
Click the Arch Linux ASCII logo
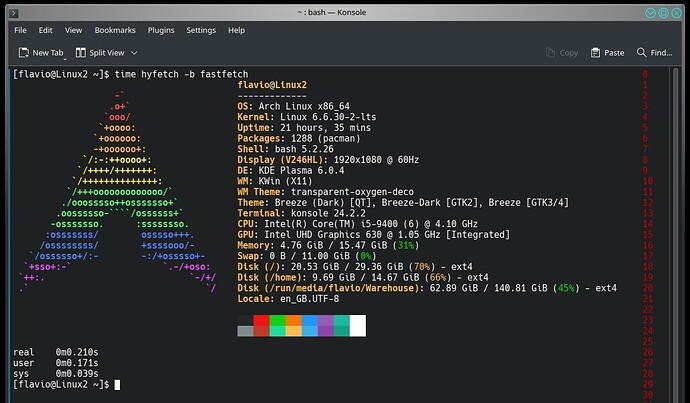[x=118, y=192]
